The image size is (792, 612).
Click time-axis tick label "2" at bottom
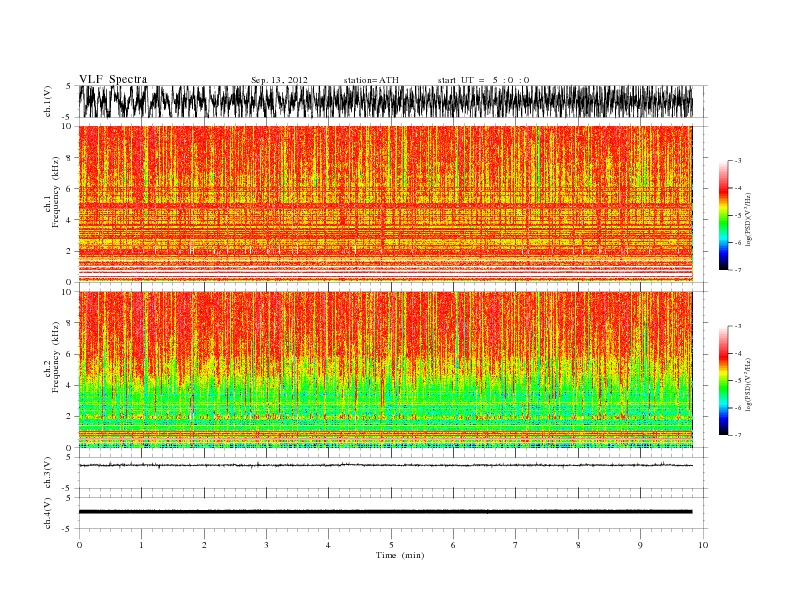tap(204, 545)
